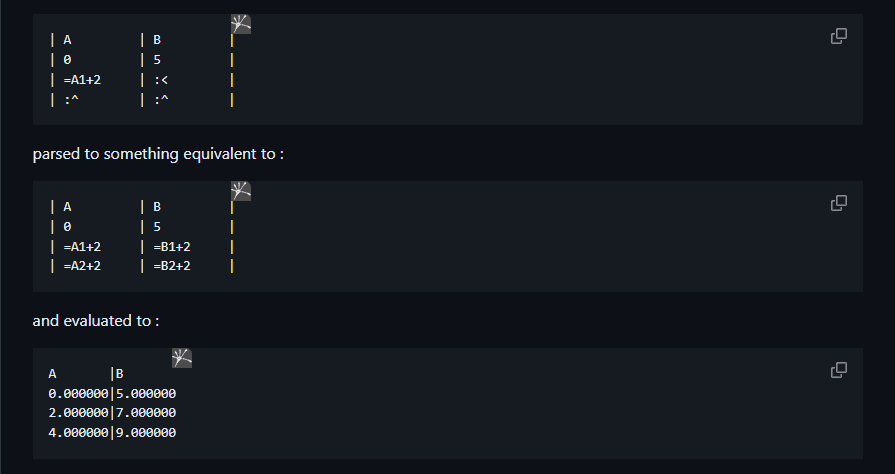Click the '=B2+2' formula cell
The image size is (895, 474).
click(x=172, y=266)
